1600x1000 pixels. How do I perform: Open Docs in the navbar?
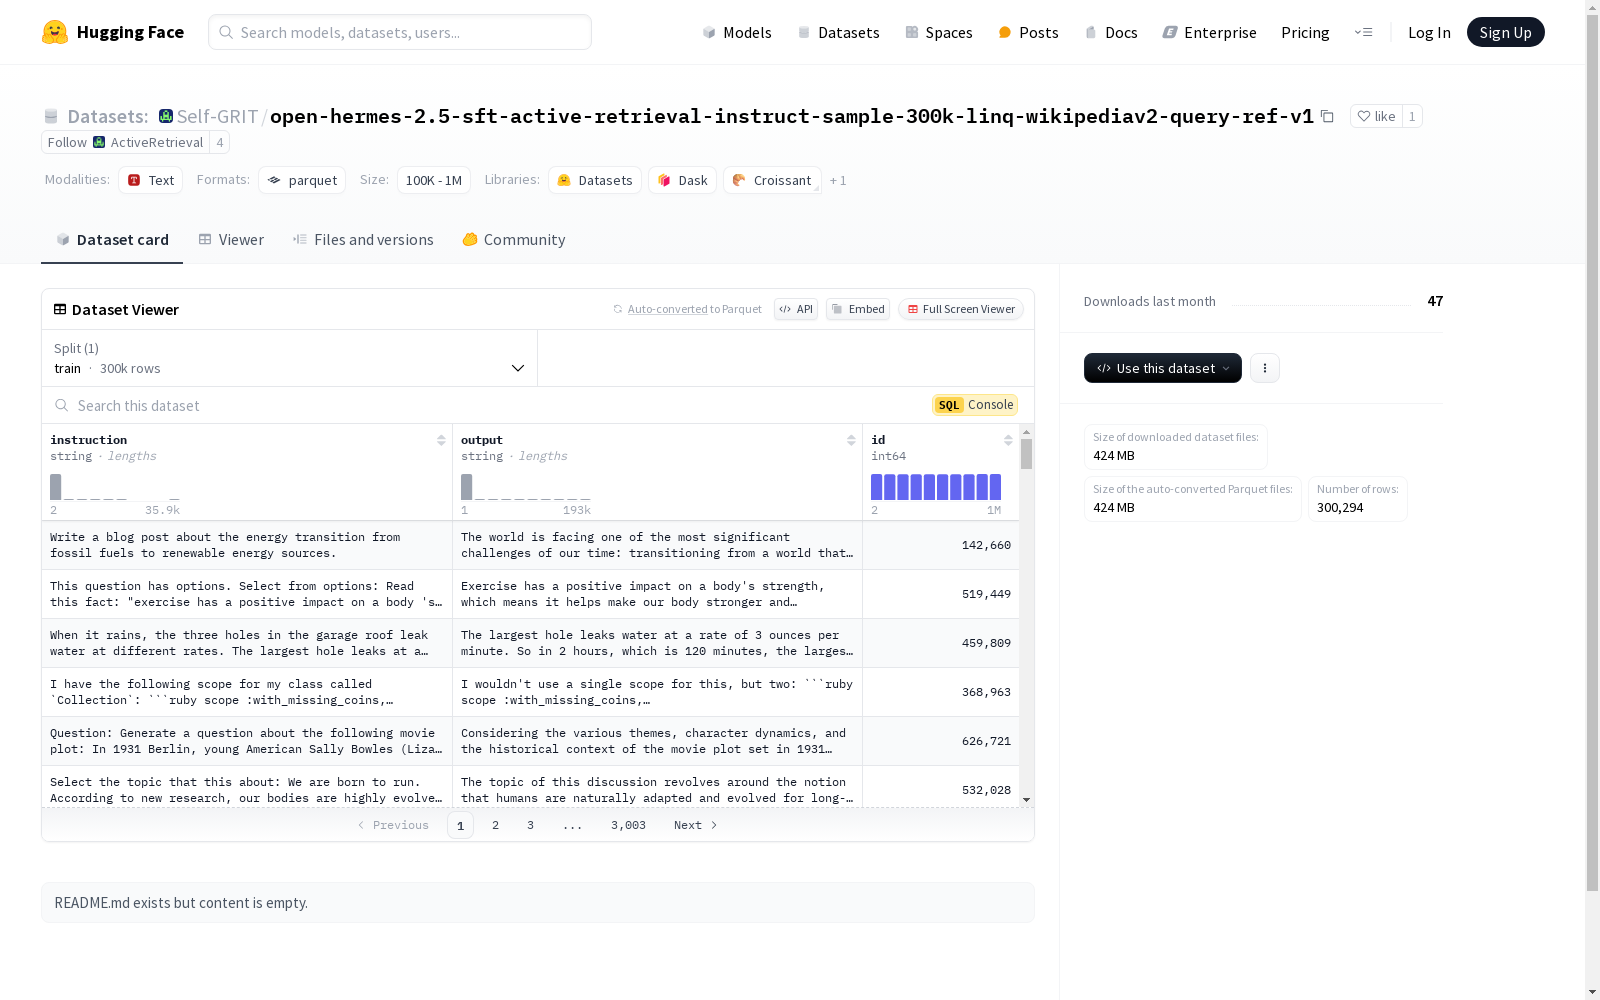[x=1111, y=32]
